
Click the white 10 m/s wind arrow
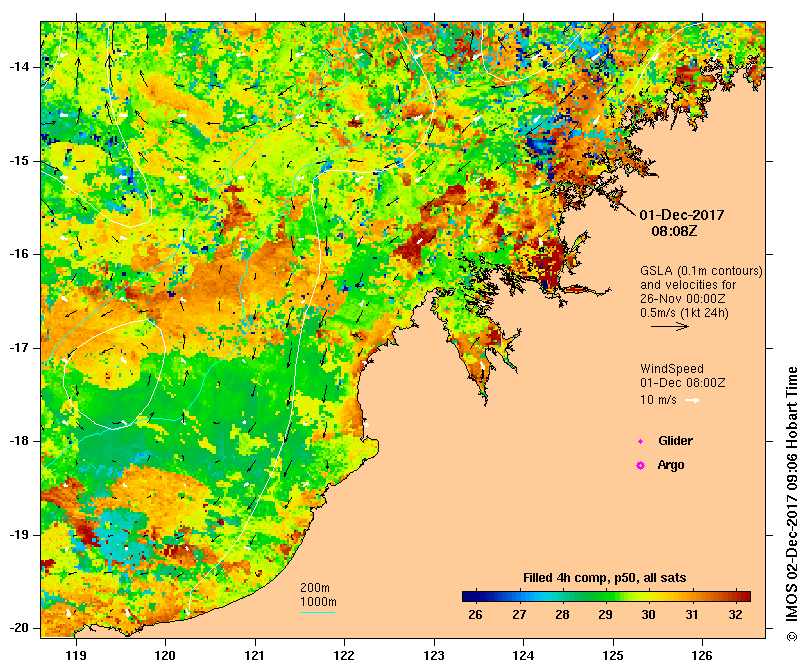[692, 400]
